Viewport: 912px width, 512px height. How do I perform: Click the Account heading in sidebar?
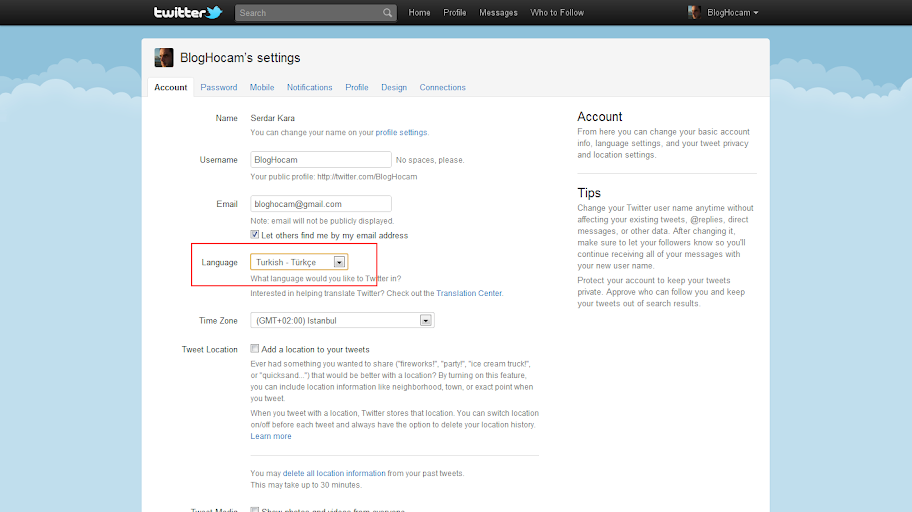pos(600,116)
